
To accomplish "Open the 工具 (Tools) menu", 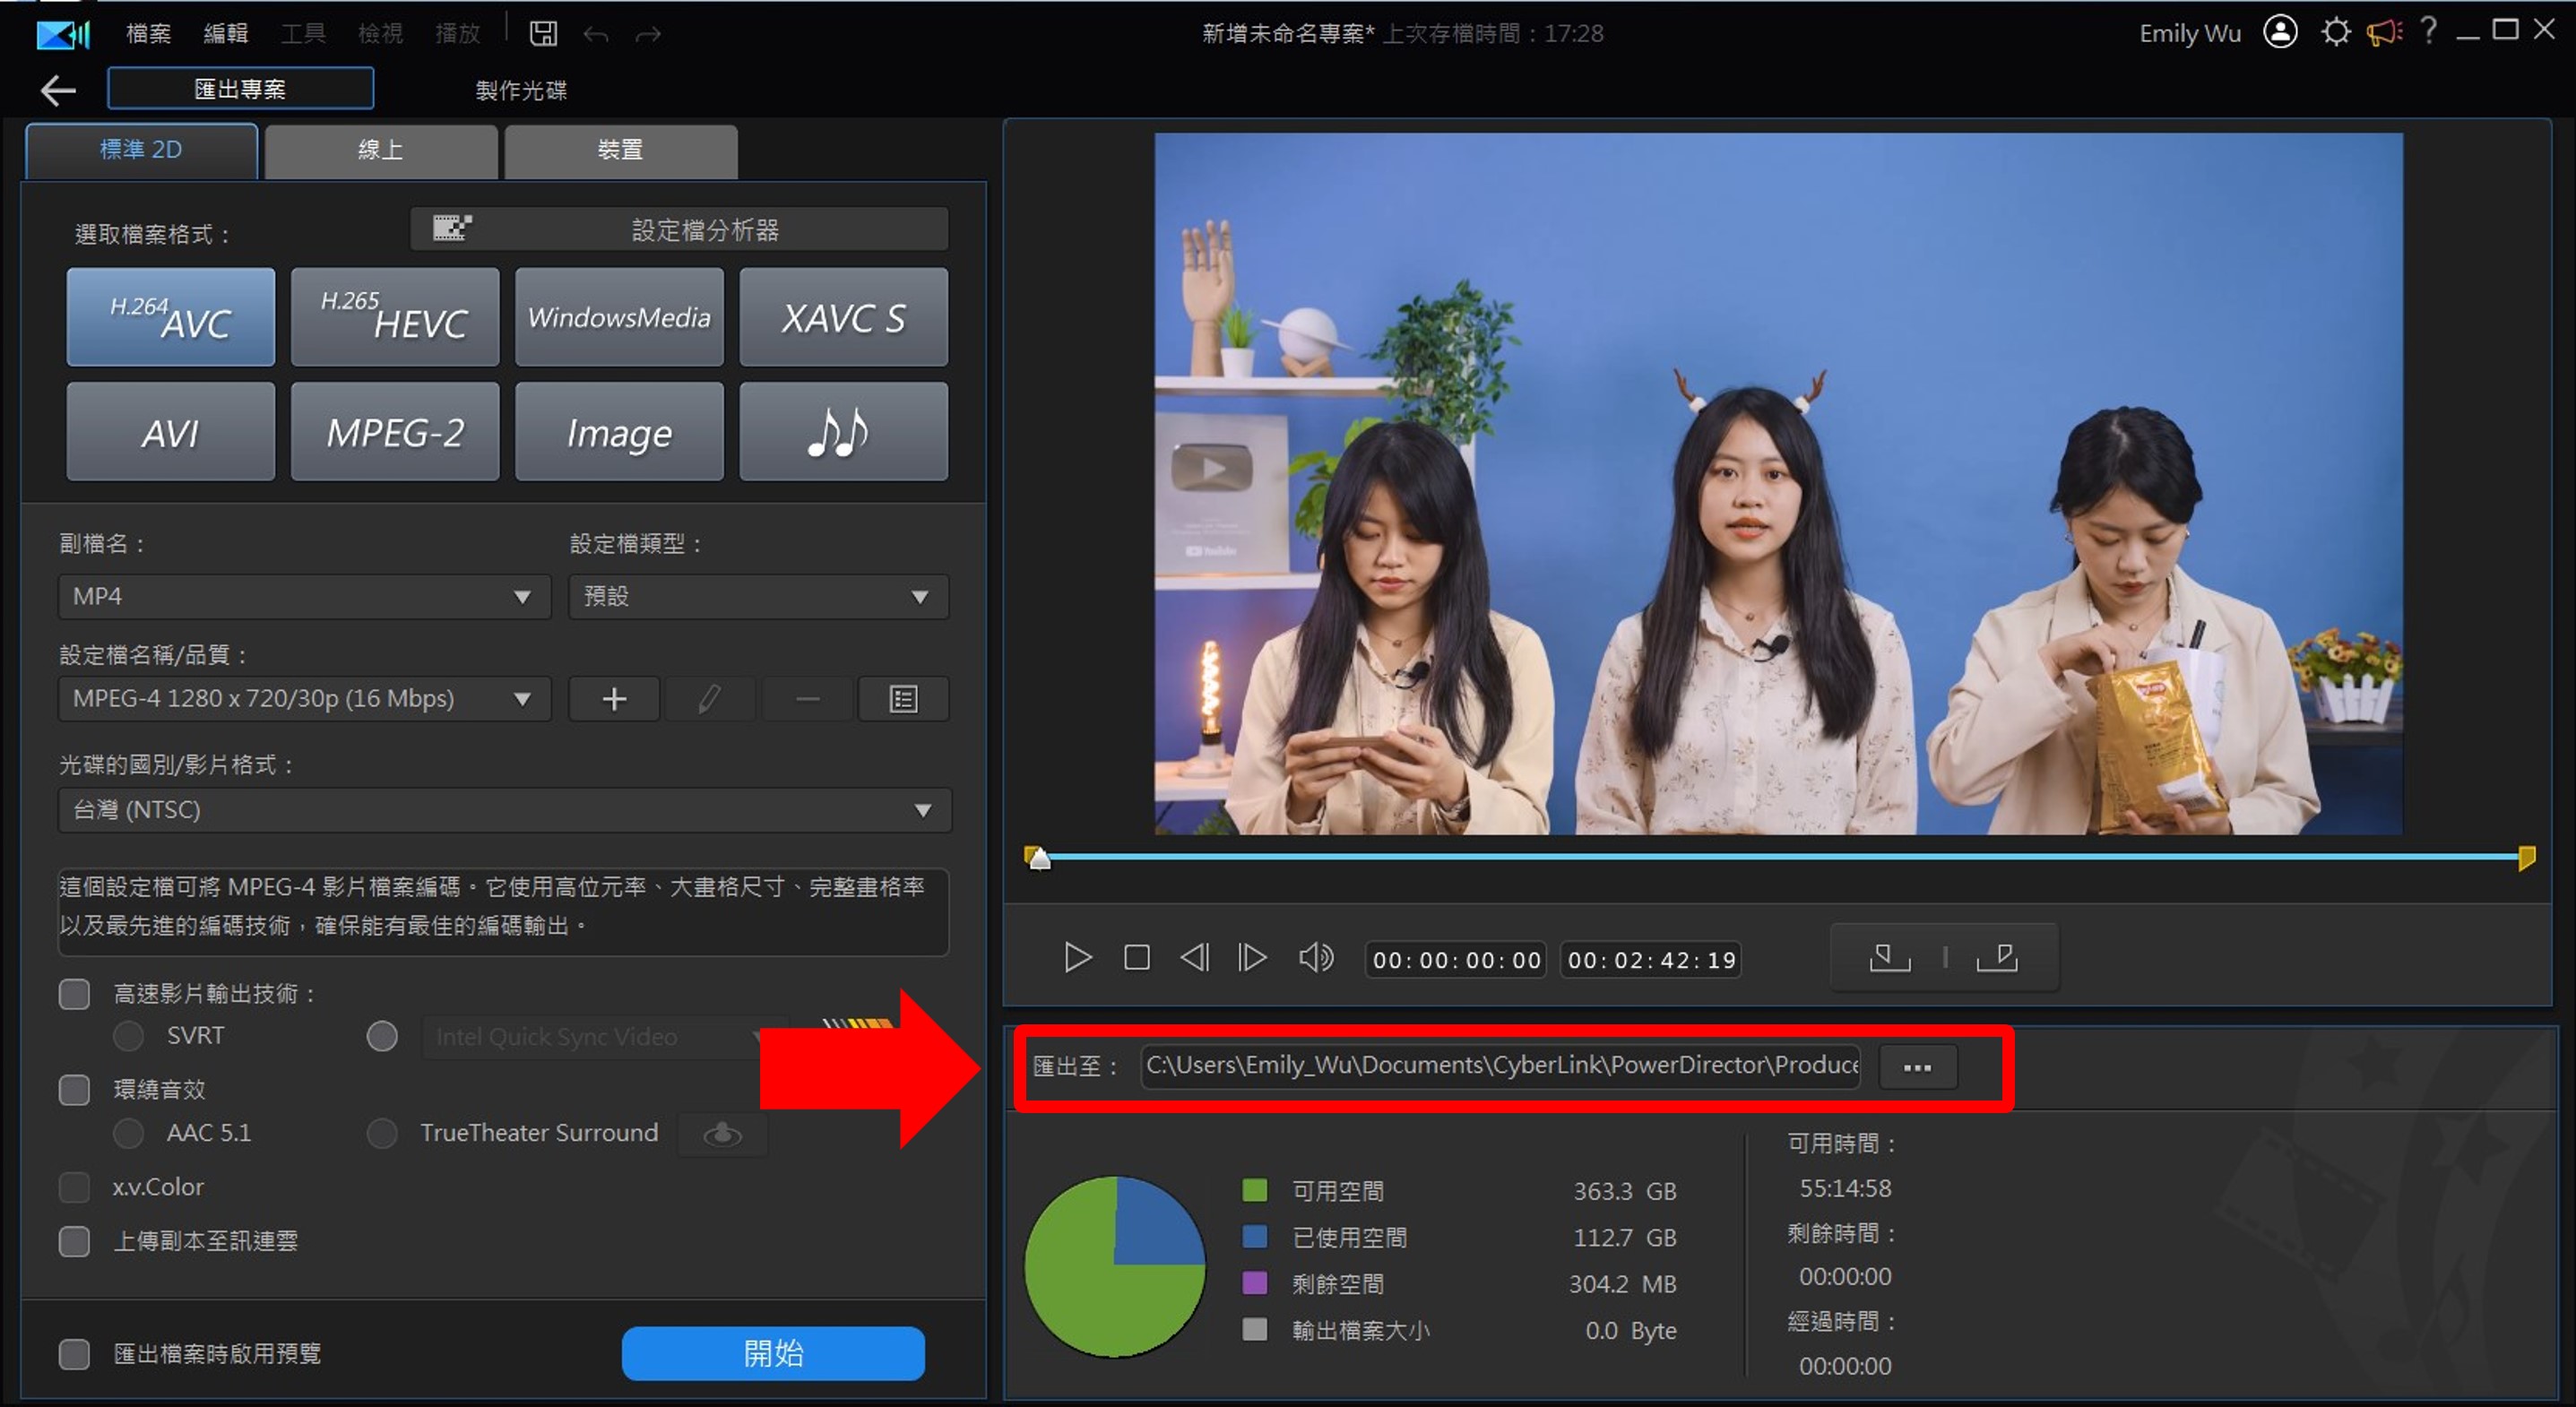I will [303, 34].
